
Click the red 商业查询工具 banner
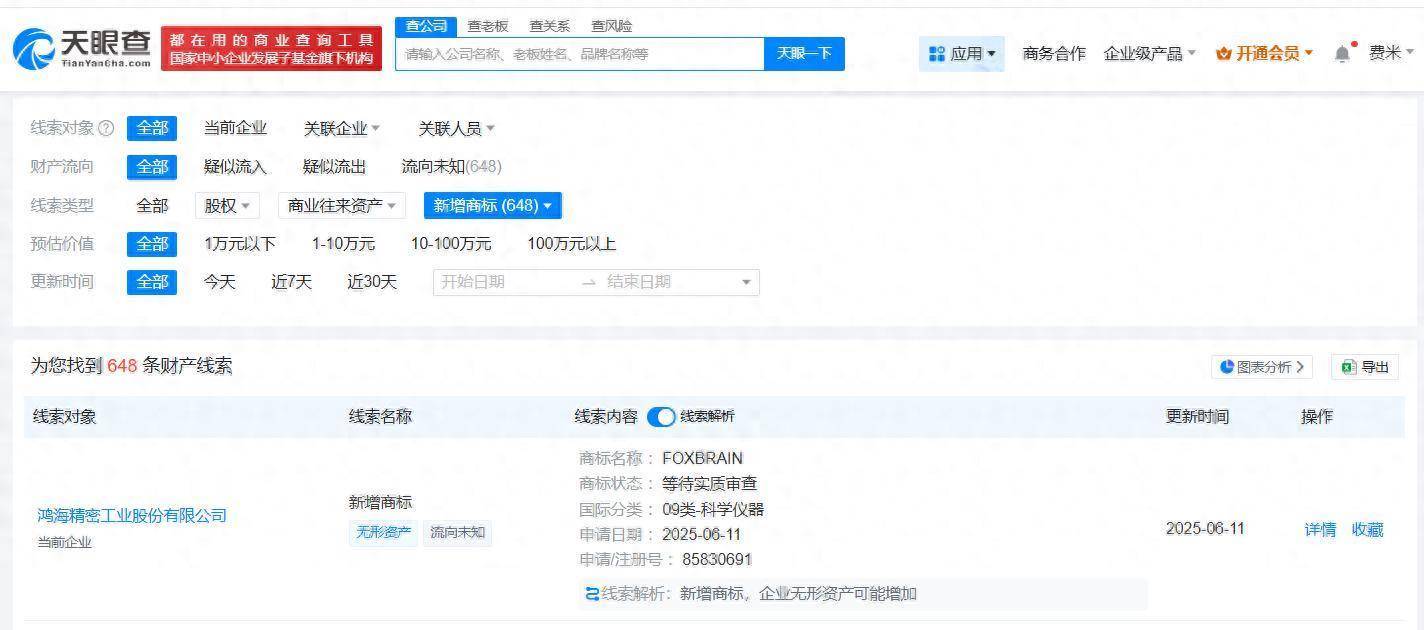pyautogui.click(x=271, y=49)
